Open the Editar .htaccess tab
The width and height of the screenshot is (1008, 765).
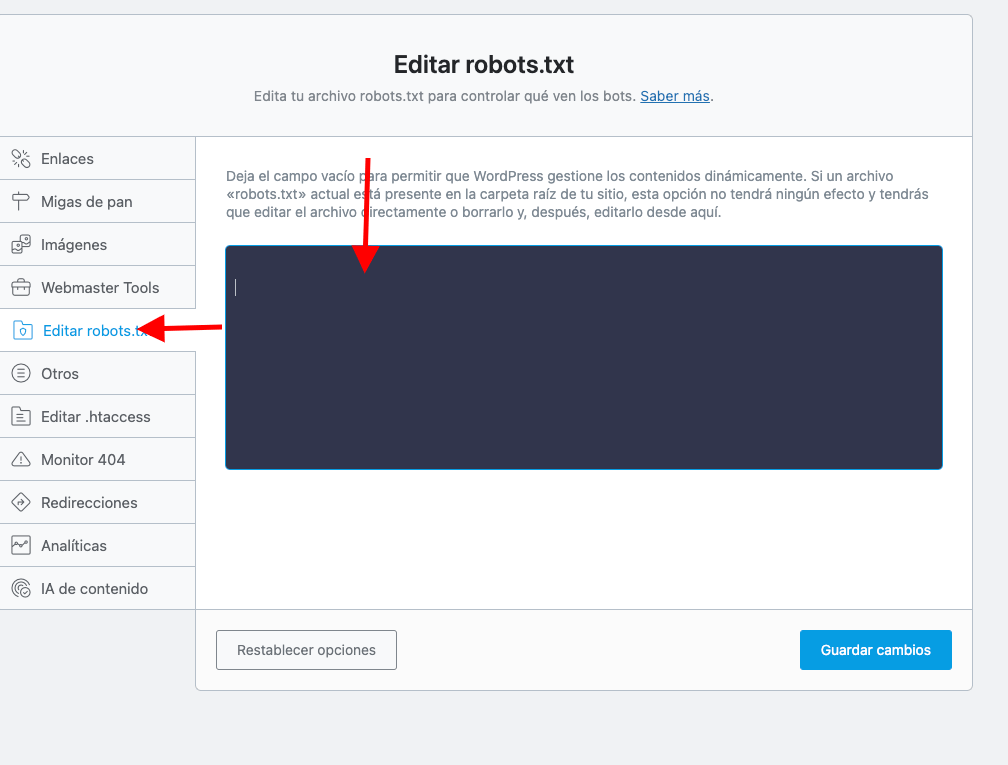(97, 417)
